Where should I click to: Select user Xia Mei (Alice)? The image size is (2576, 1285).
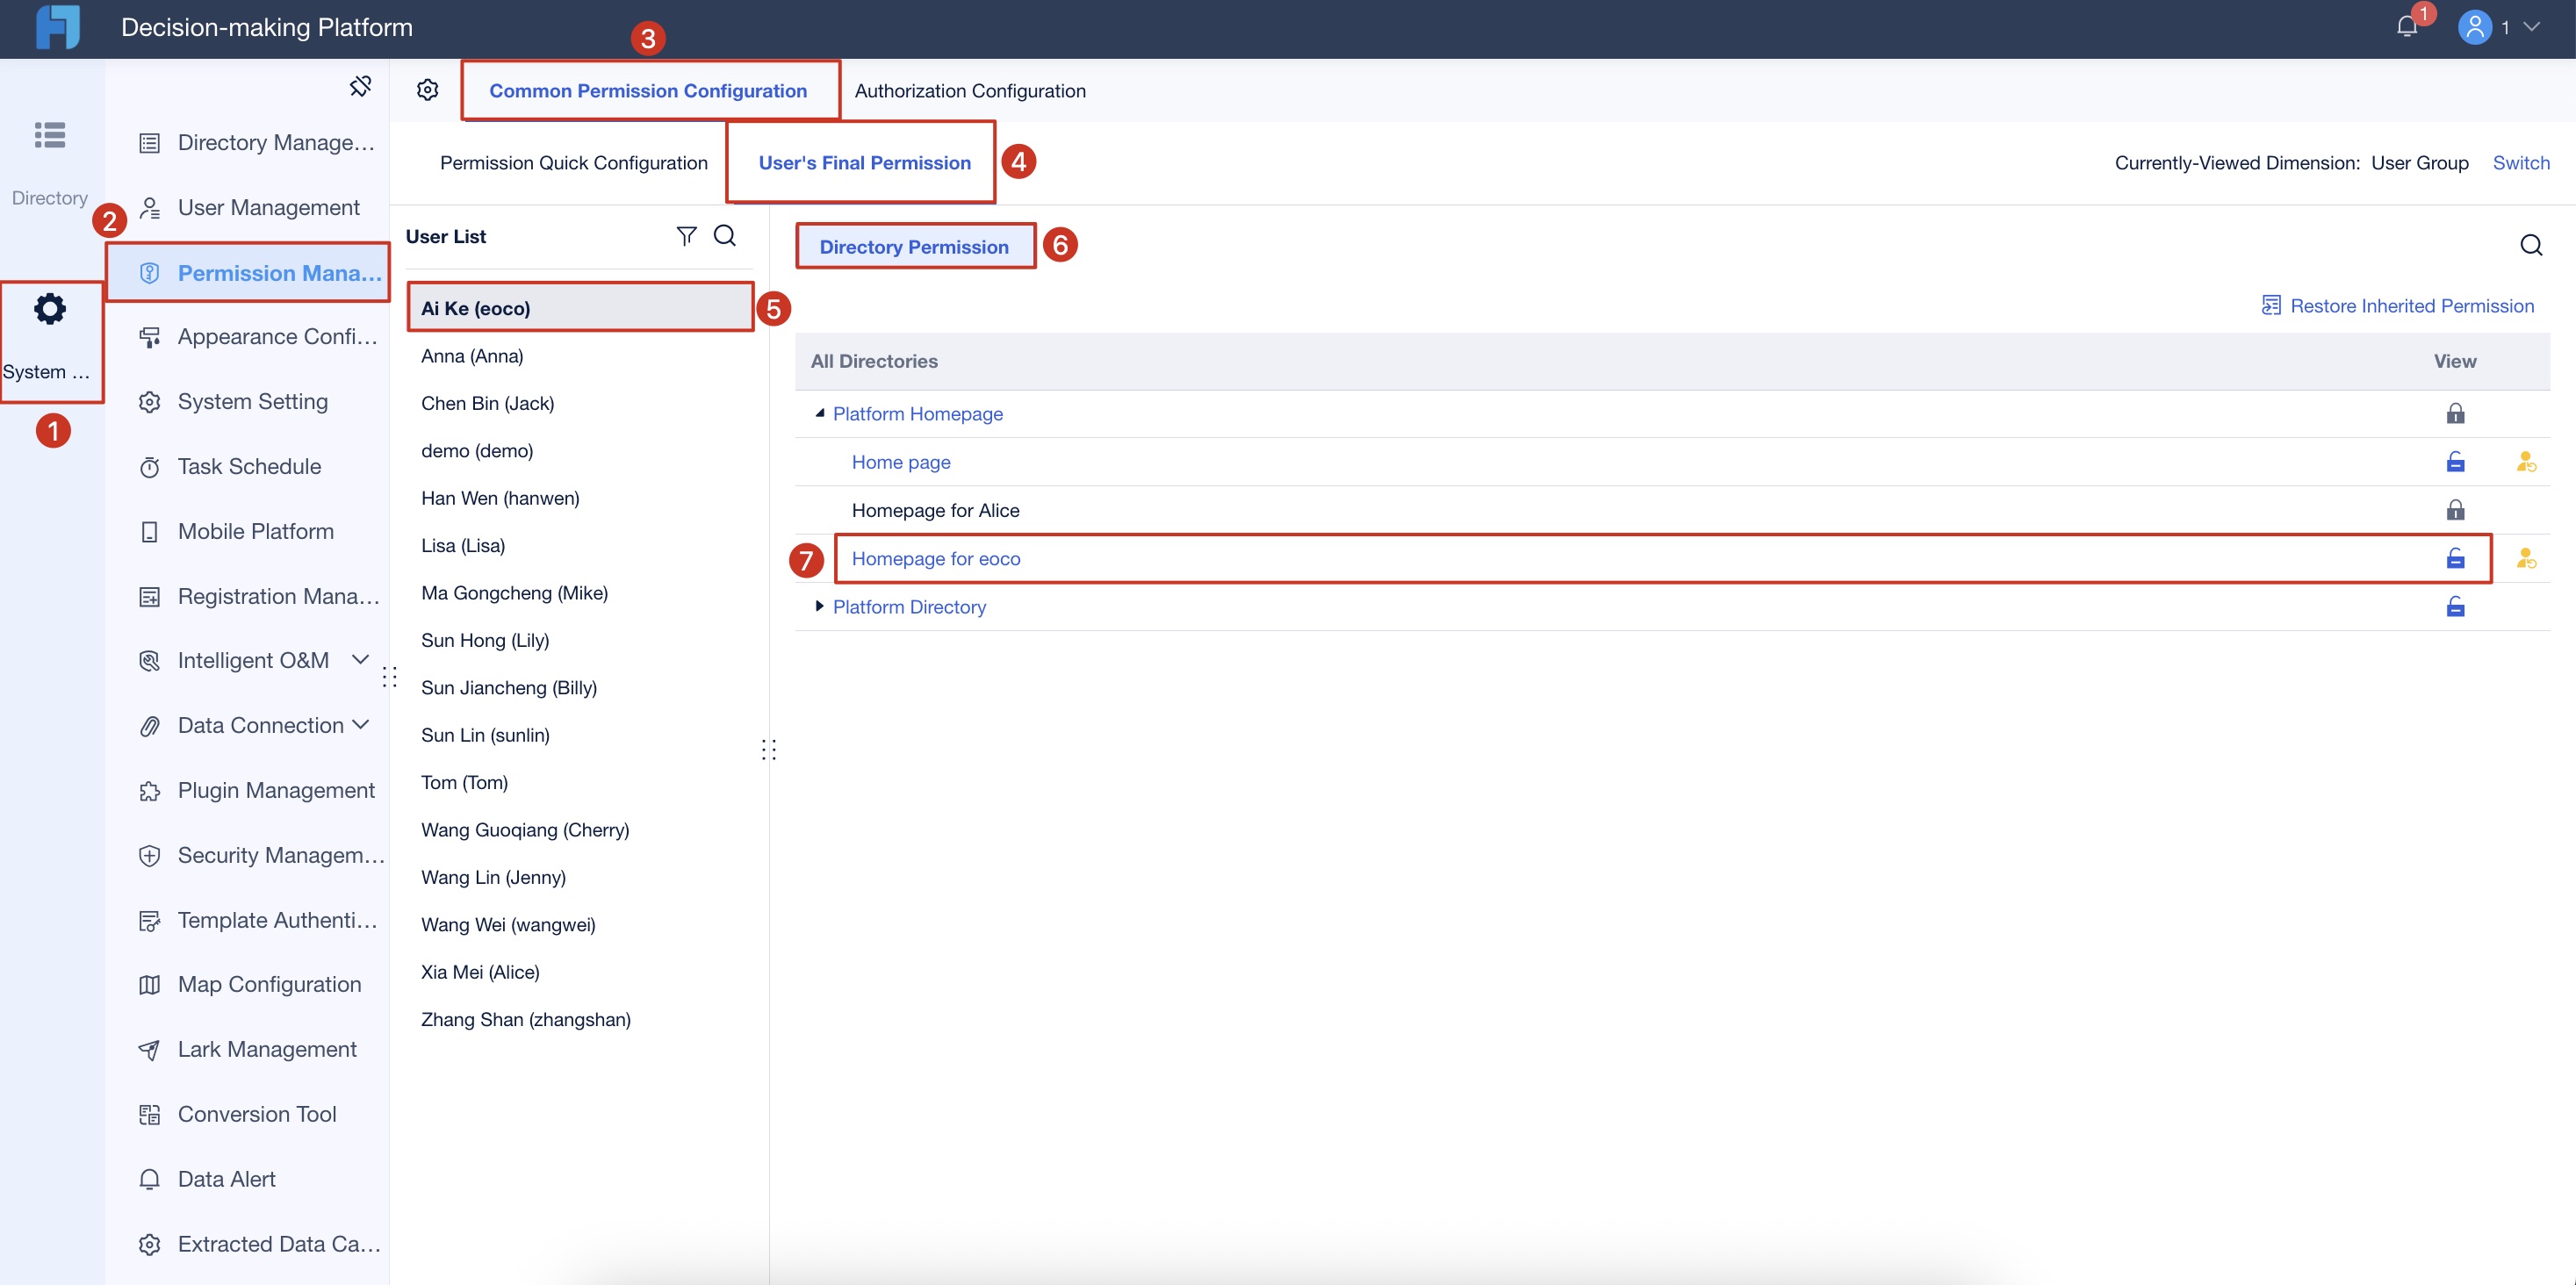click(580, 972)
